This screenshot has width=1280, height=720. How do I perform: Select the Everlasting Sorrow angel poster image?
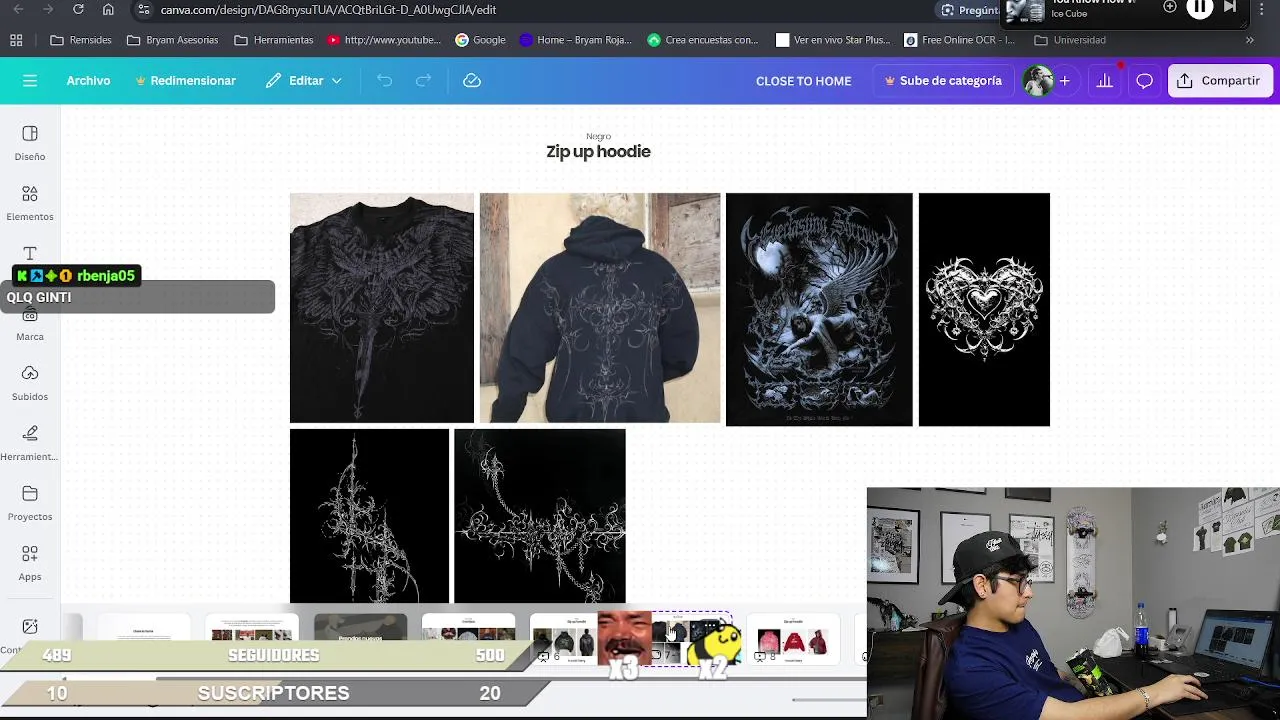coord(819,310)
